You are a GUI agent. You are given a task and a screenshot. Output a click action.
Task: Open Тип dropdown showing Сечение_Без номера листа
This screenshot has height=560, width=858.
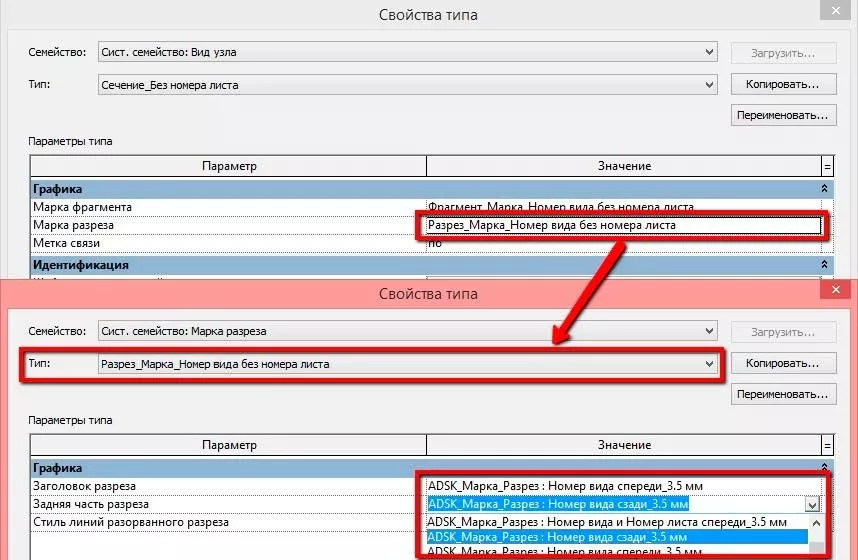408,85
